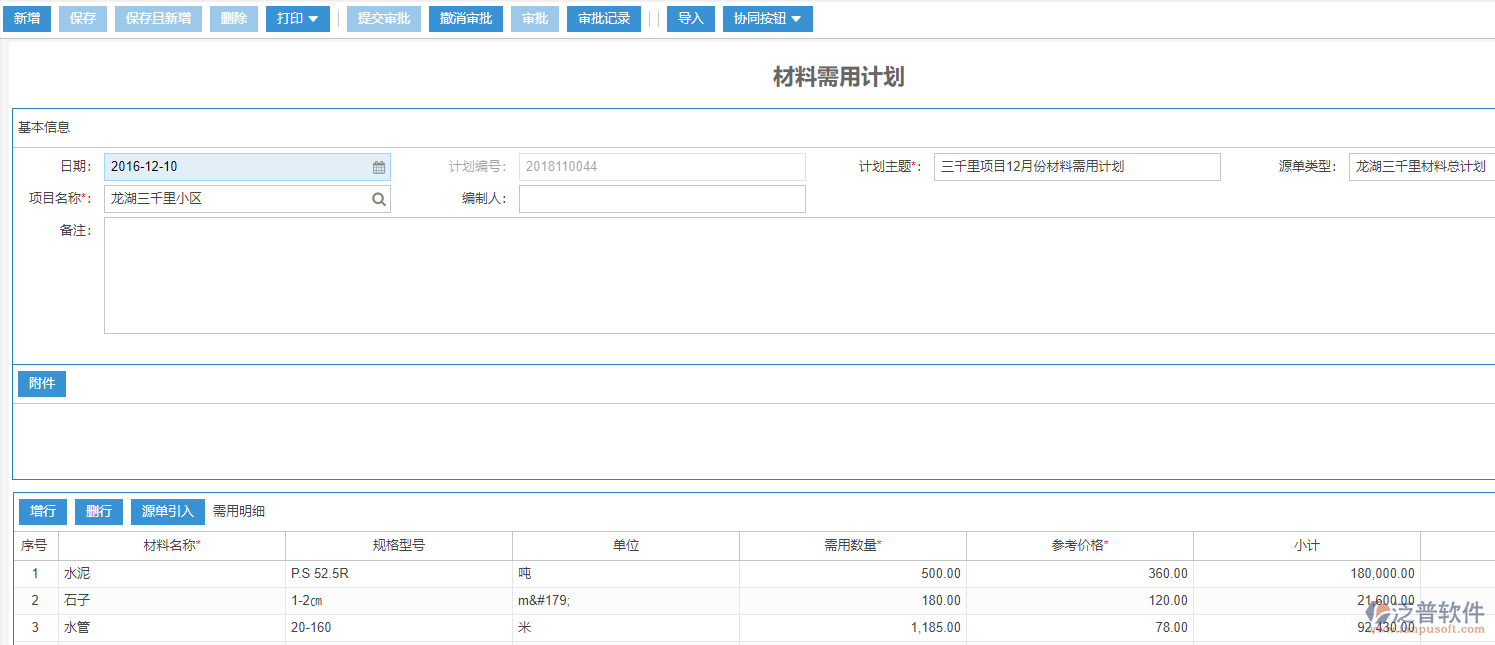Screen dimensions: 1495x645
Task: Click 源单引入 to import source documents
Action: click(x=167, y=511)
